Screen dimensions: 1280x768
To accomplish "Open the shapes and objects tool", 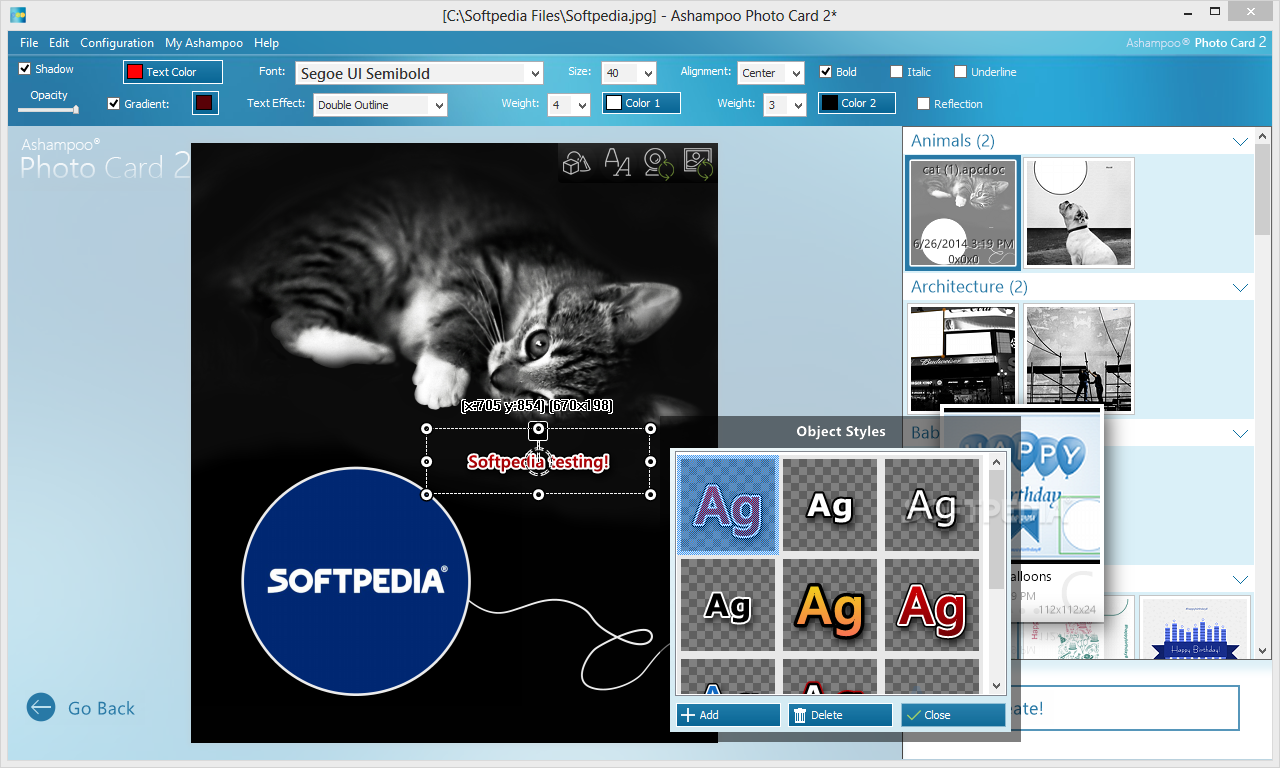I will (x=577, y=162).
